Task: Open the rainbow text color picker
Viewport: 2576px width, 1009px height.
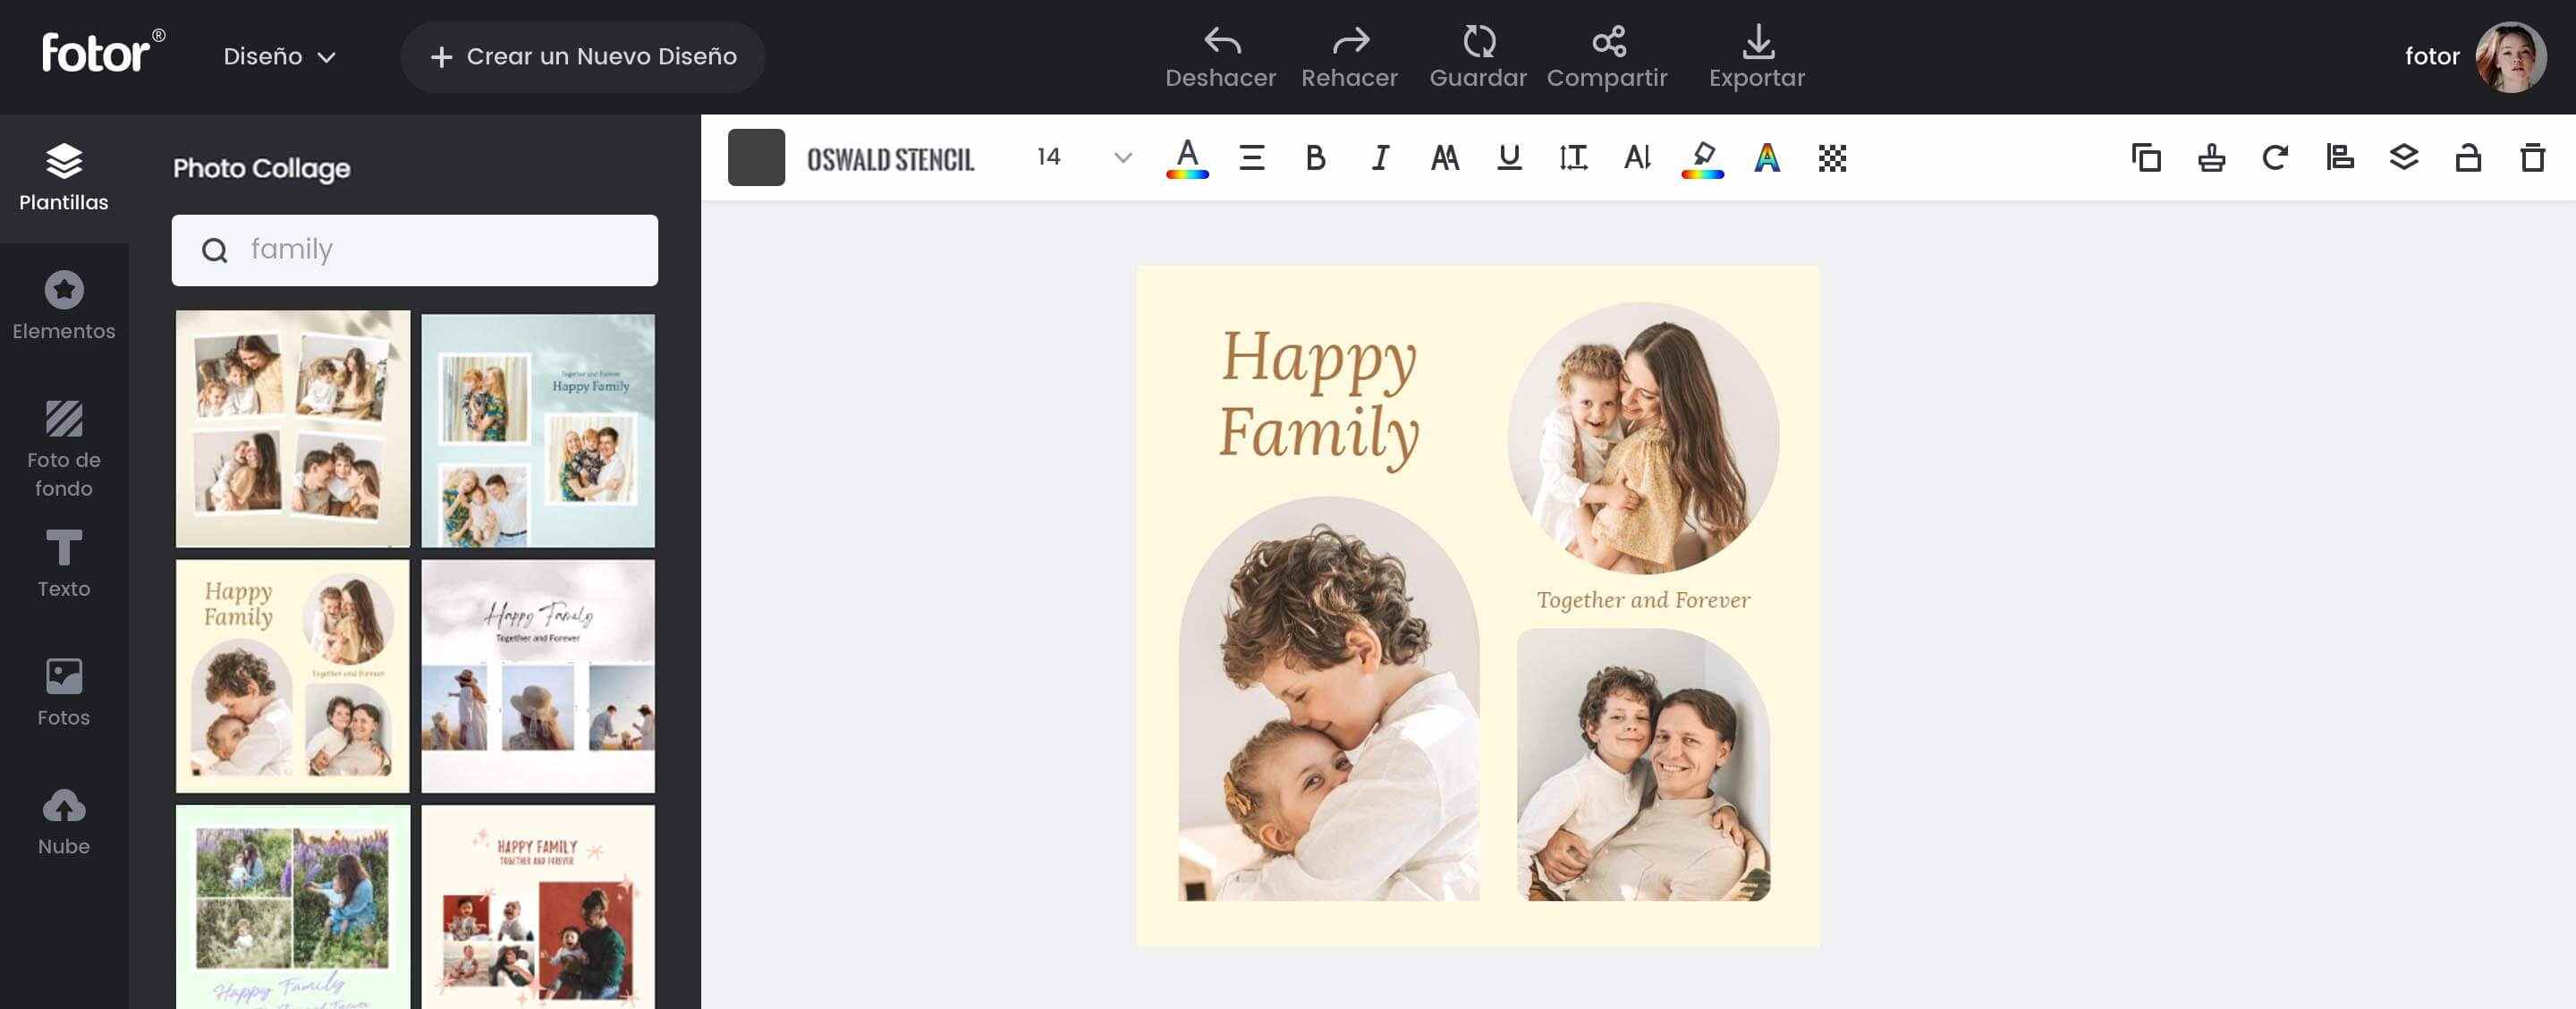Action: [x=1187, y=158]
